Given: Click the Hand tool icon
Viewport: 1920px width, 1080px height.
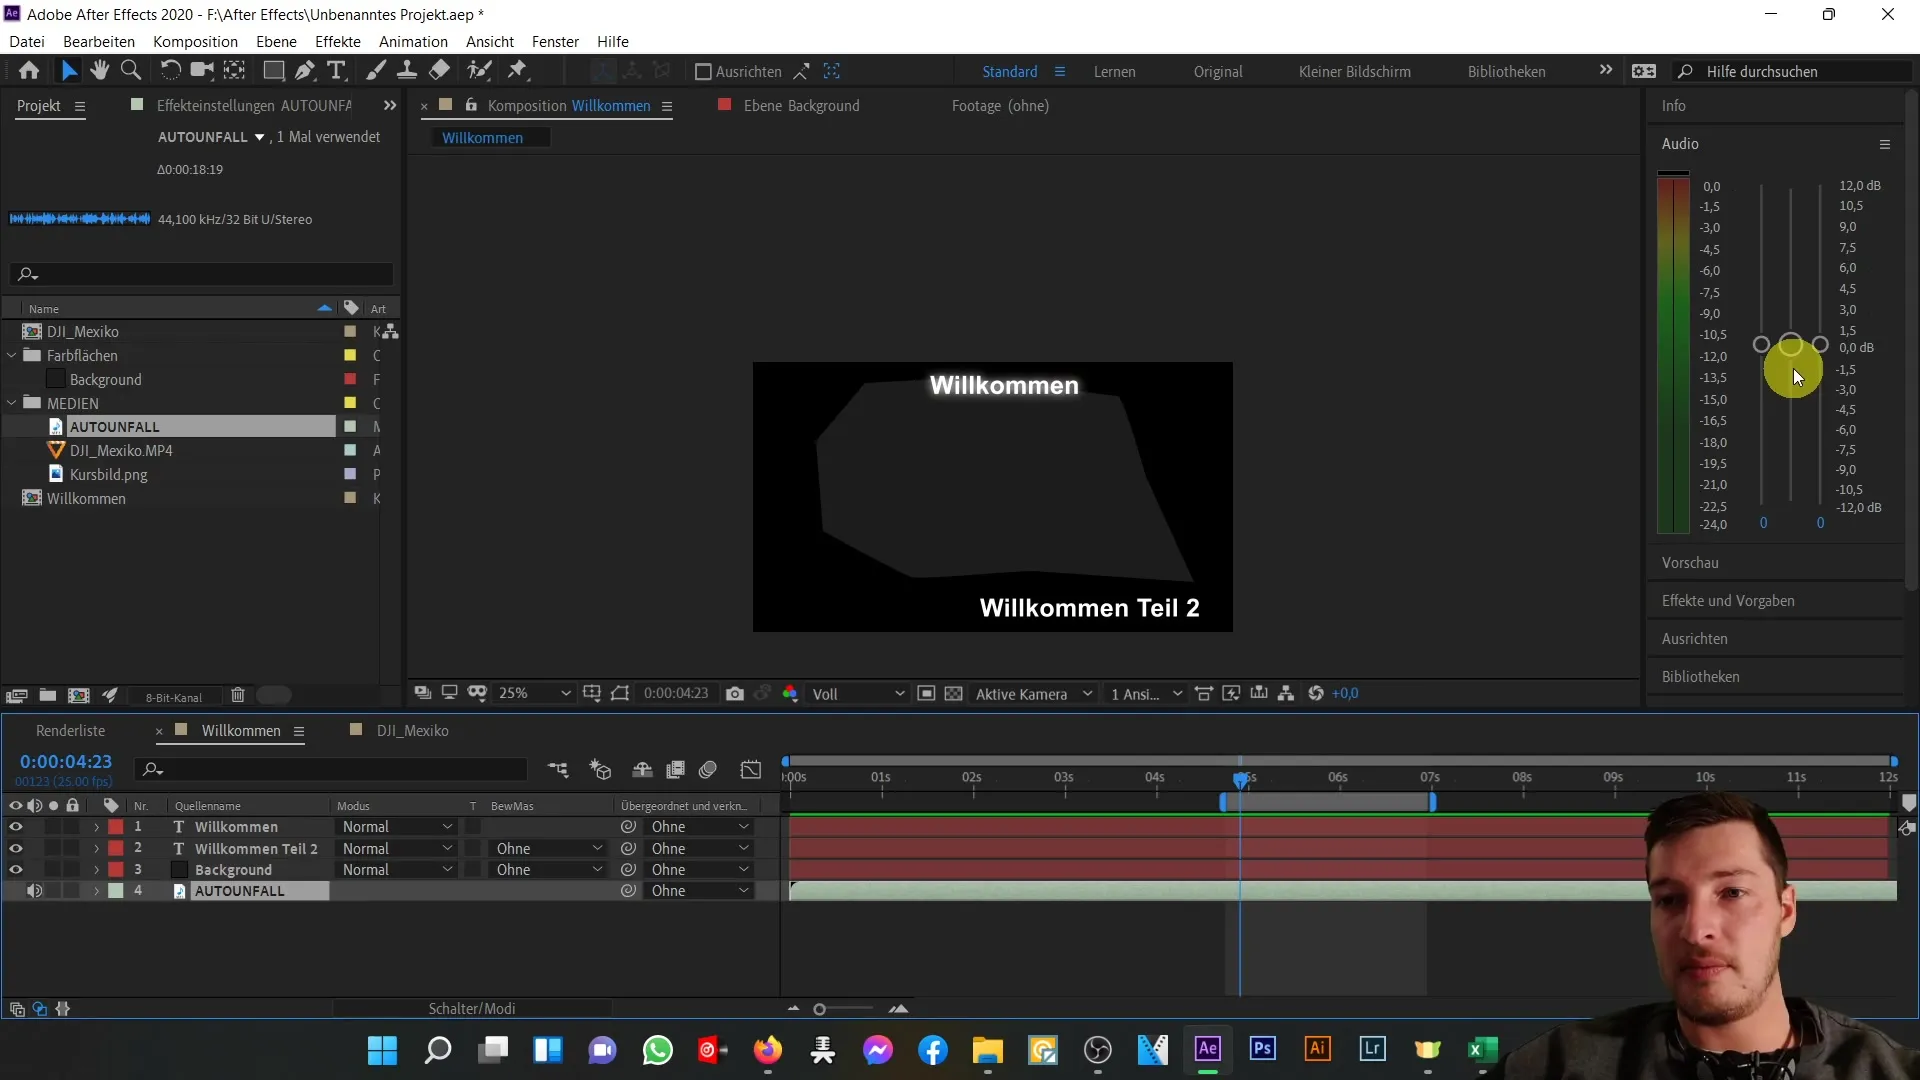Looking at the screenshot, I should click(x=100, y=70).
